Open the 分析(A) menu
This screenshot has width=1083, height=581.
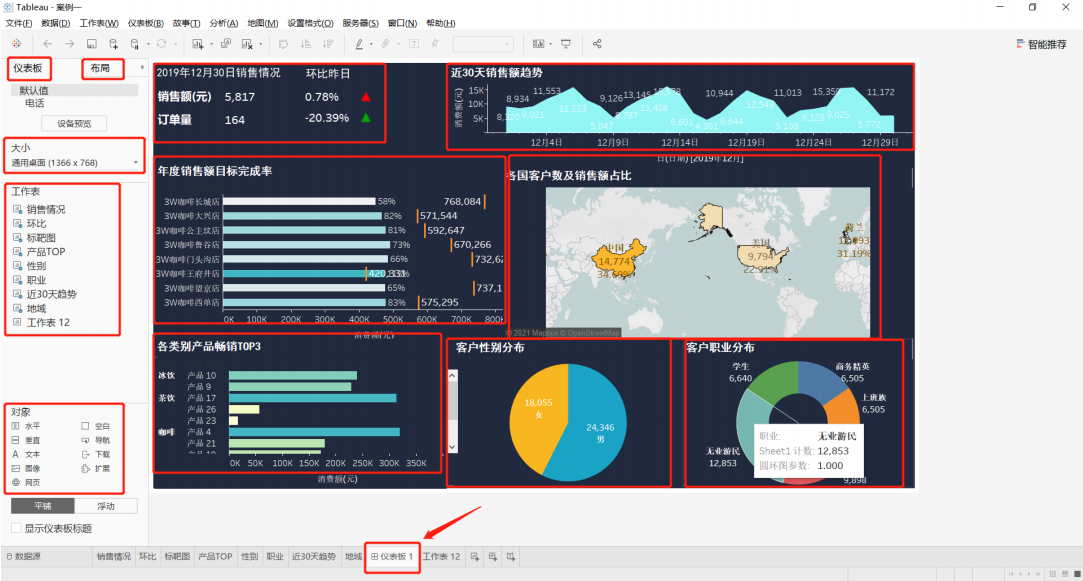224,23
